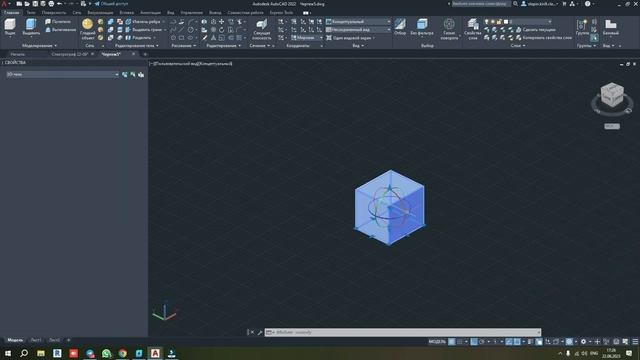Click the Группа group tool
640x360 pixels.
[582, 27]
